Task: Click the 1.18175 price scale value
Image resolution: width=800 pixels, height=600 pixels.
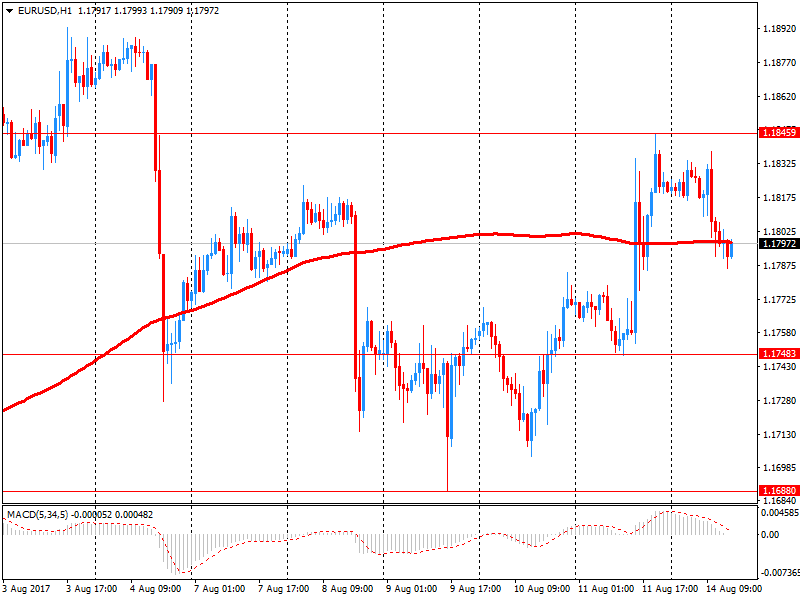Action: point(779,197)
